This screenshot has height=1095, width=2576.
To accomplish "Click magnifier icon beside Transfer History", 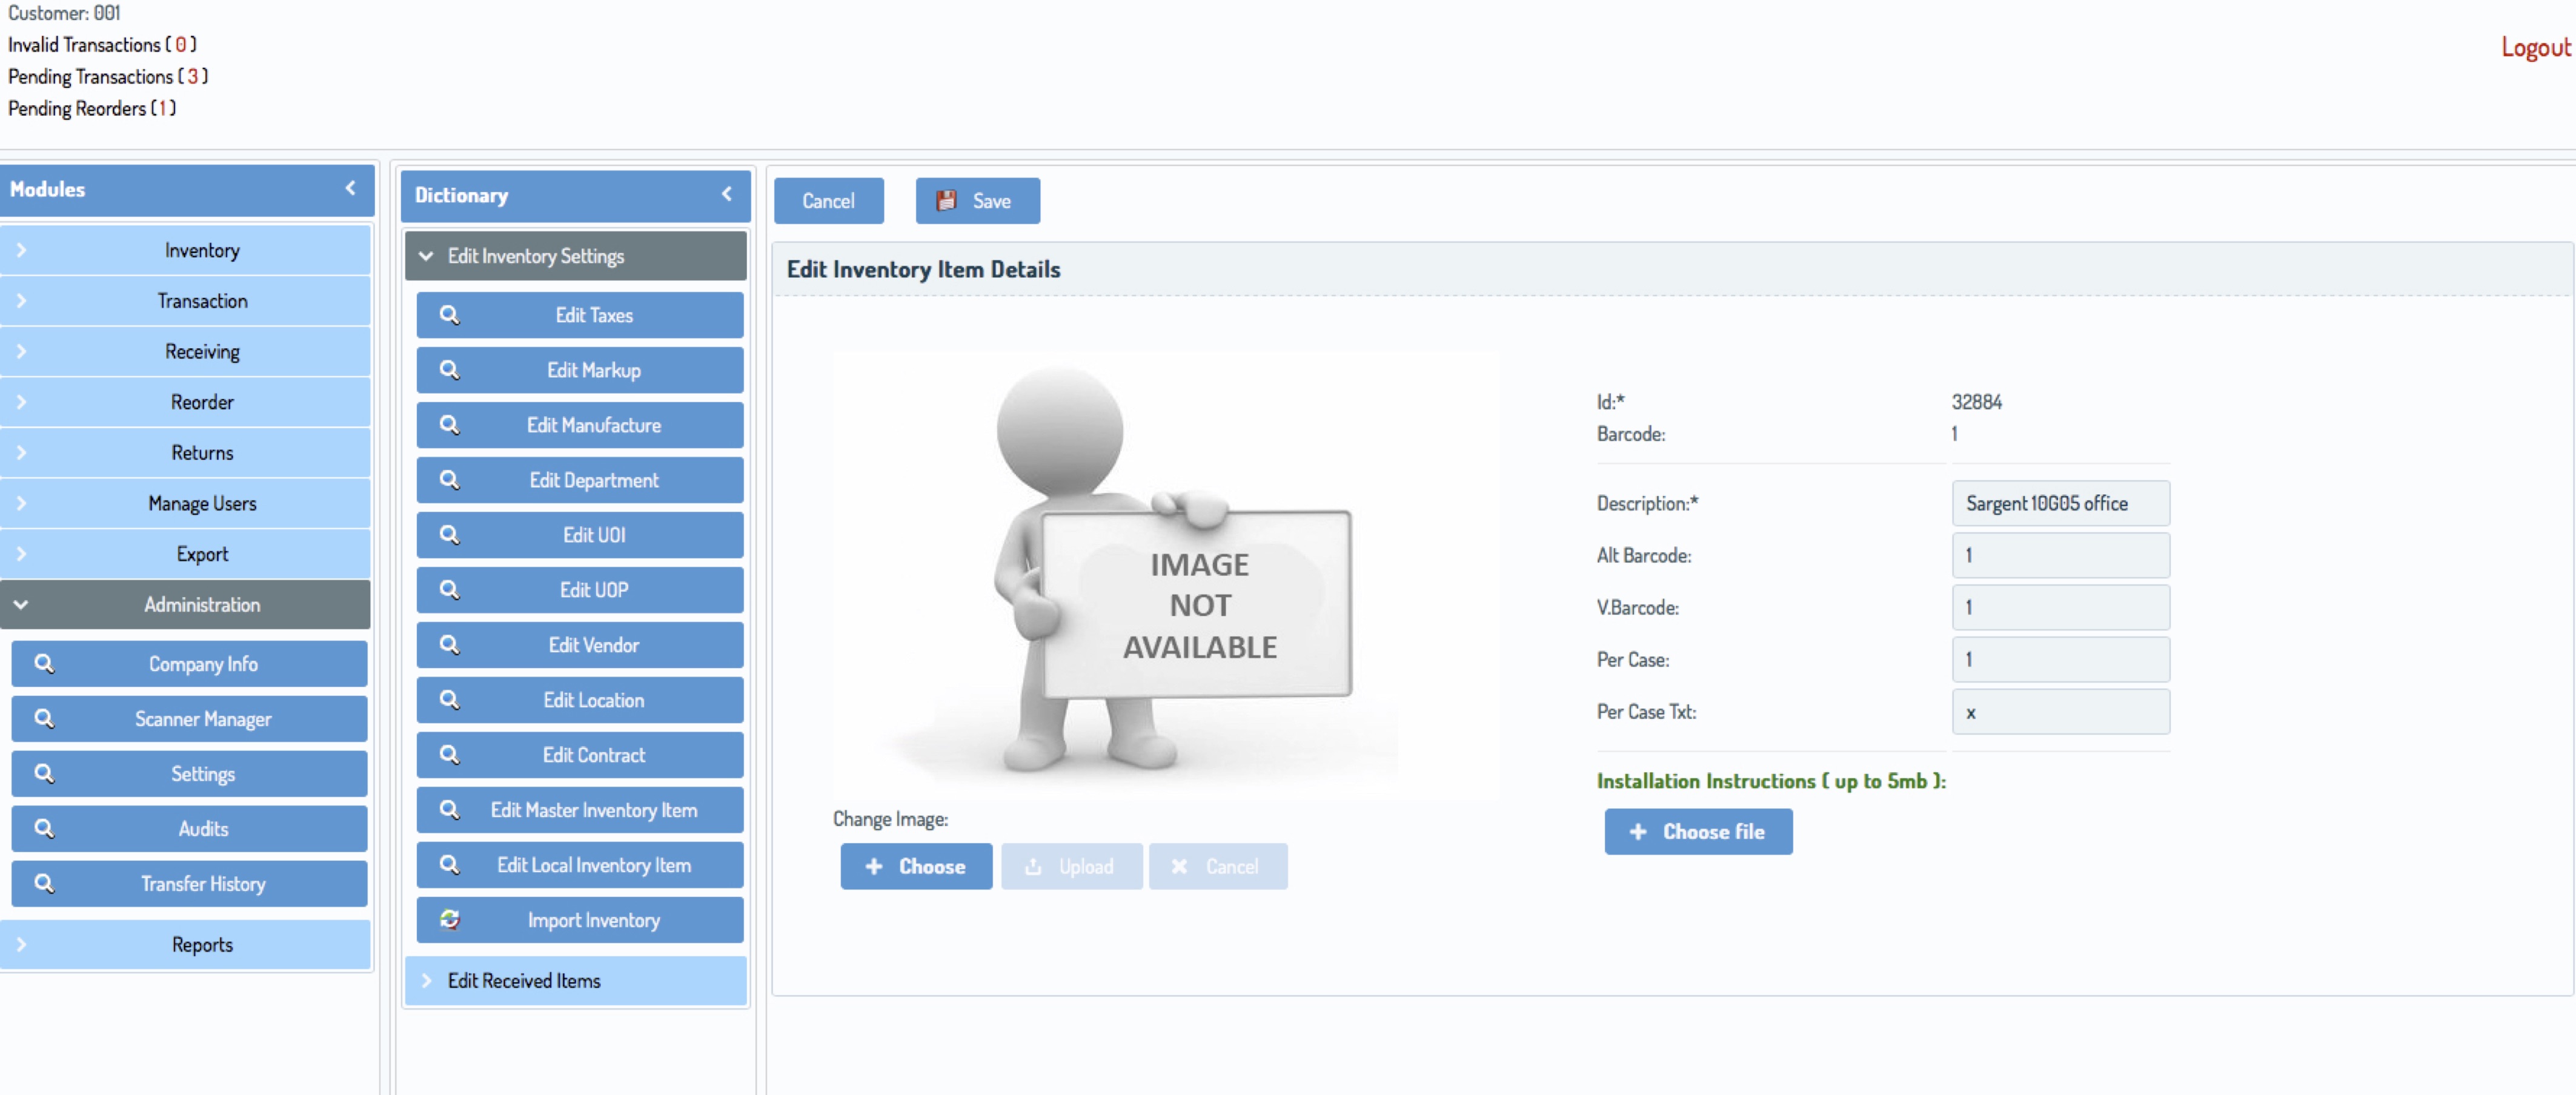I will 44,883.
